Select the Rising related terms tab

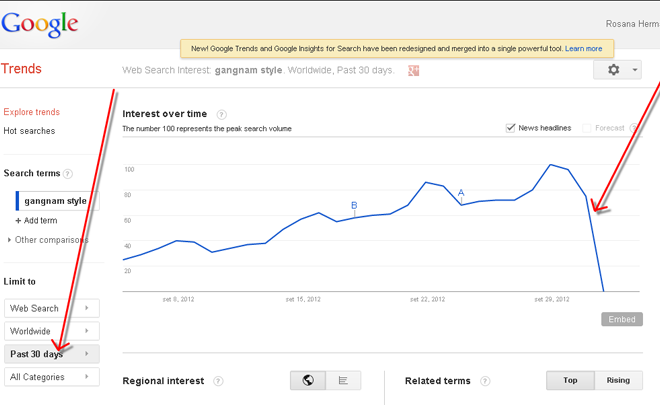pyautogui.click(x=618, y=380)
